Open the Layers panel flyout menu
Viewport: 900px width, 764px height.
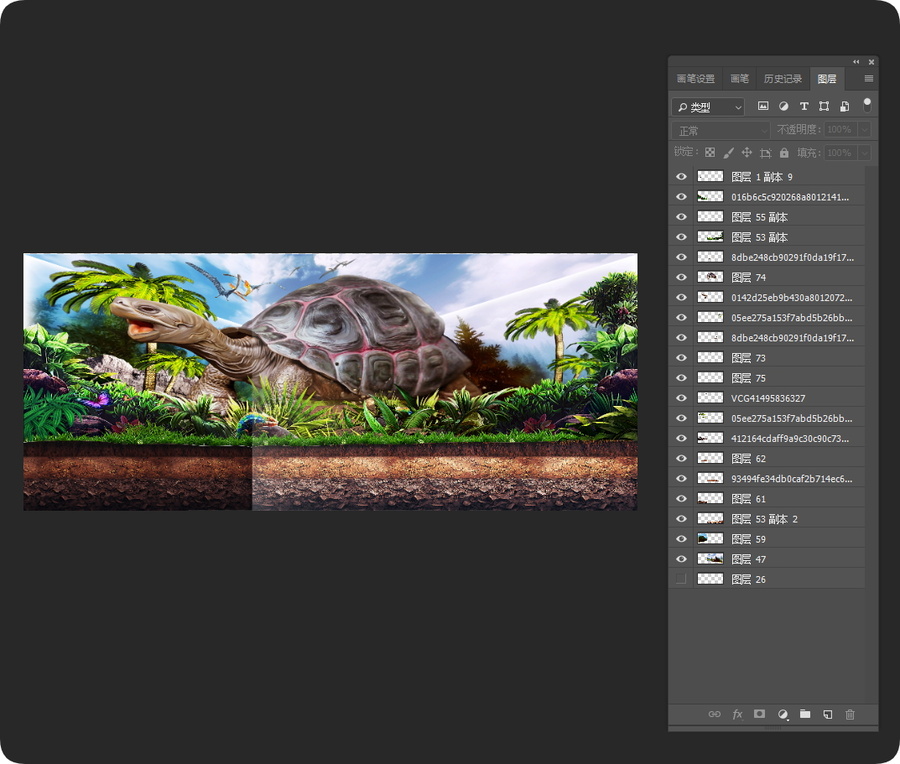(x=868, y=79)
